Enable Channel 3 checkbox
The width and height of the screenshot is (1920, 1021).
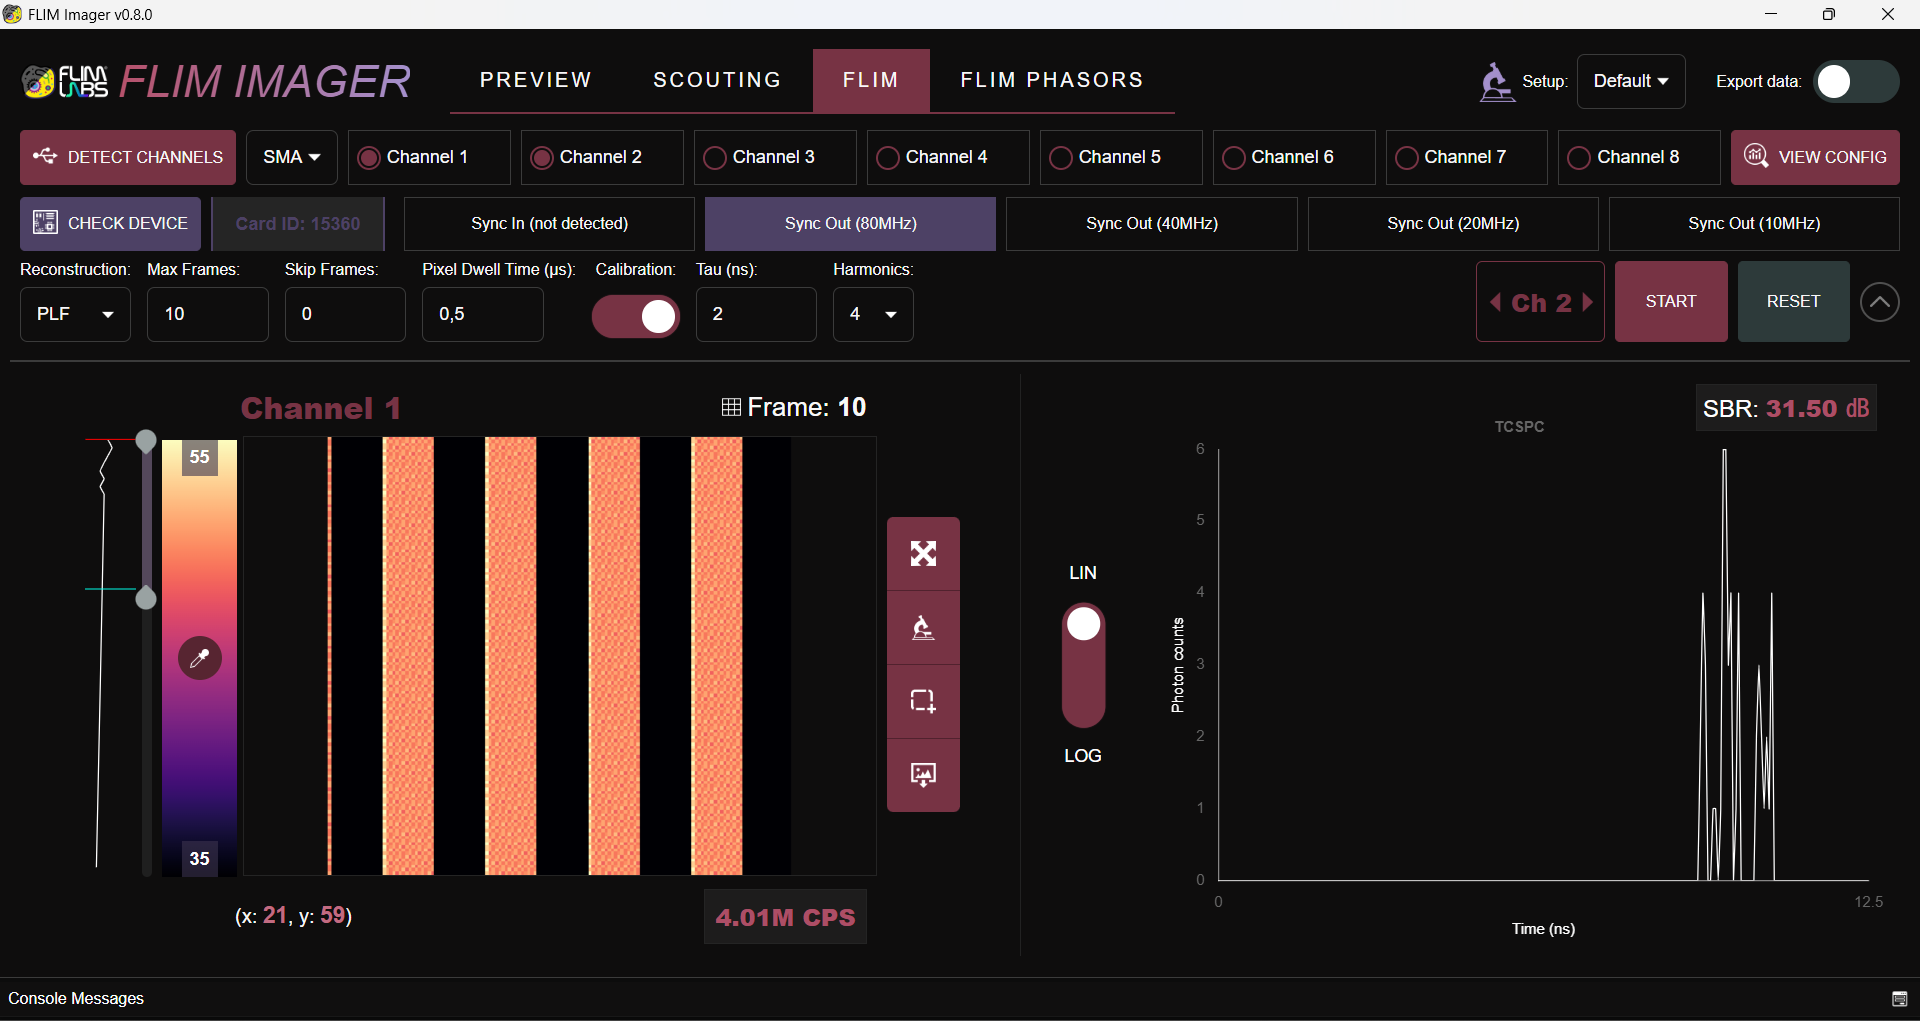(715, 158)
